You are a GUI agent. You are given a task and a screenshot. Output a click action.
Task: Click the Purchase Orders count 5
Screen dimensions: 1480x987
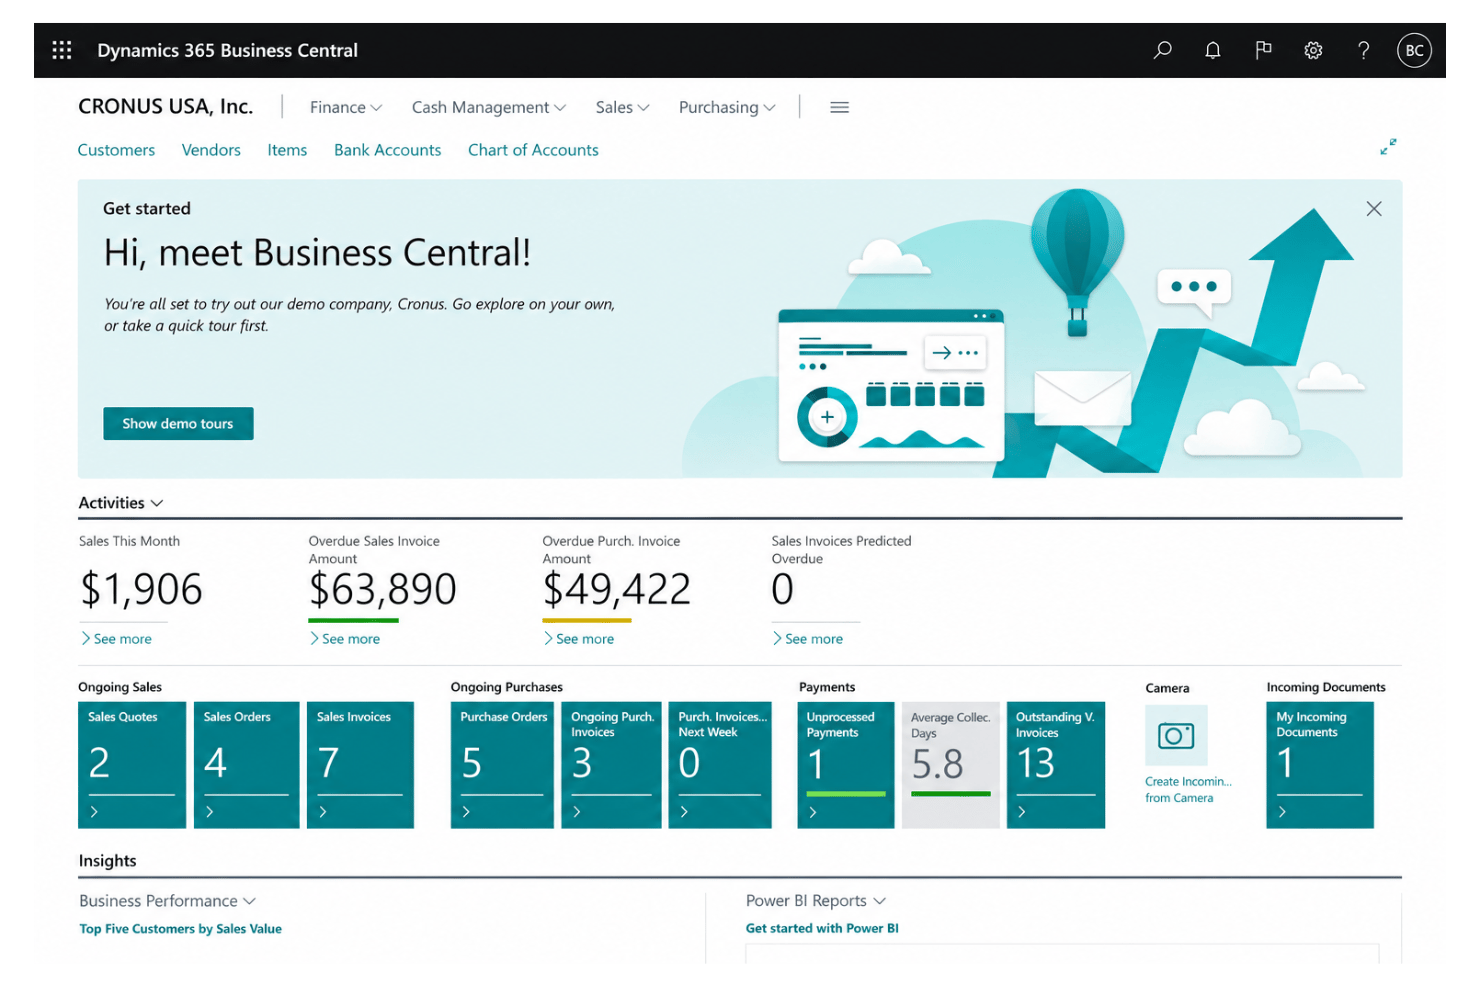[x=471, y=764]
